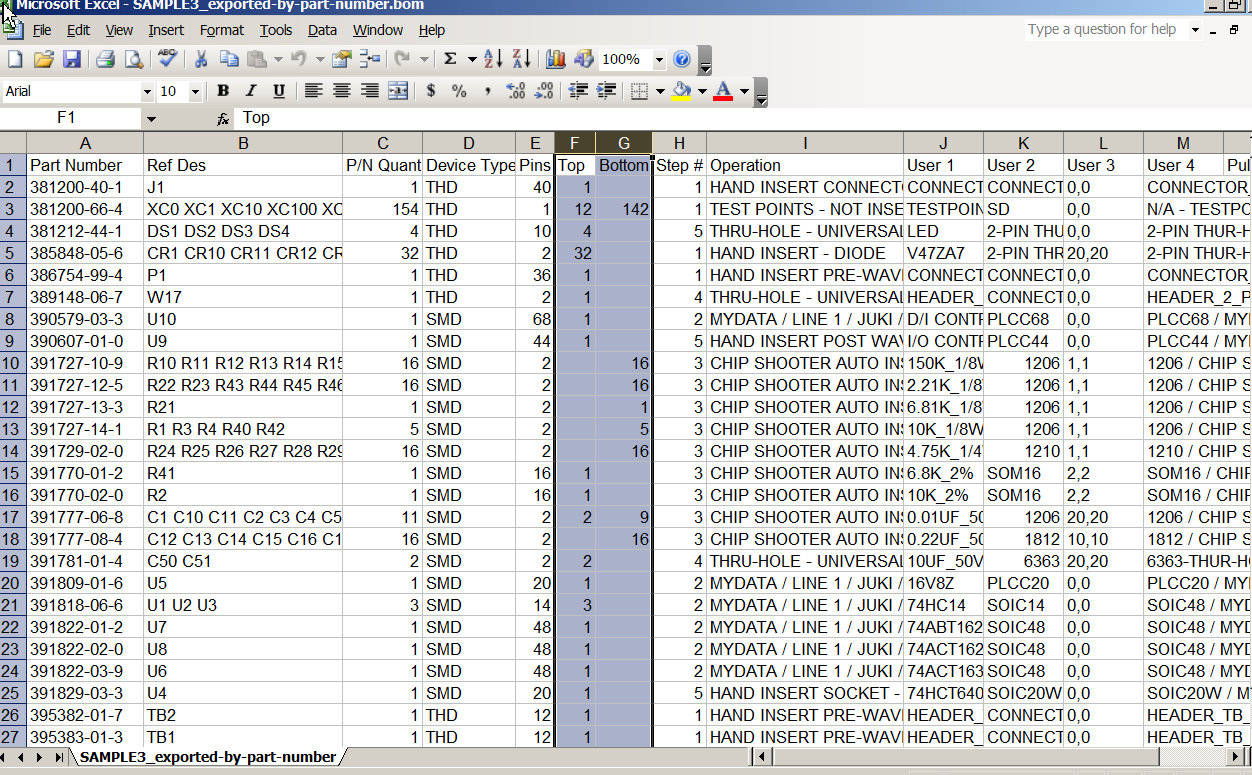The image size is (1252, 775).
Task: Toggle underline formatting
Action: [279, 91]
